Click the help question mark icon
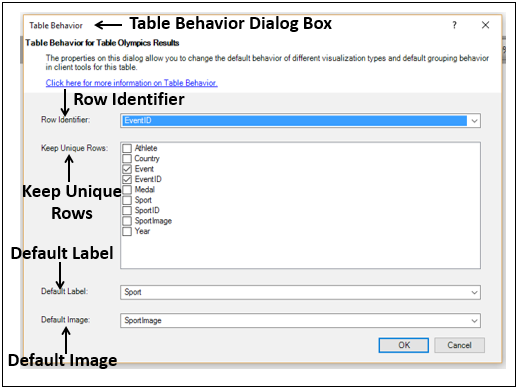 454,25
